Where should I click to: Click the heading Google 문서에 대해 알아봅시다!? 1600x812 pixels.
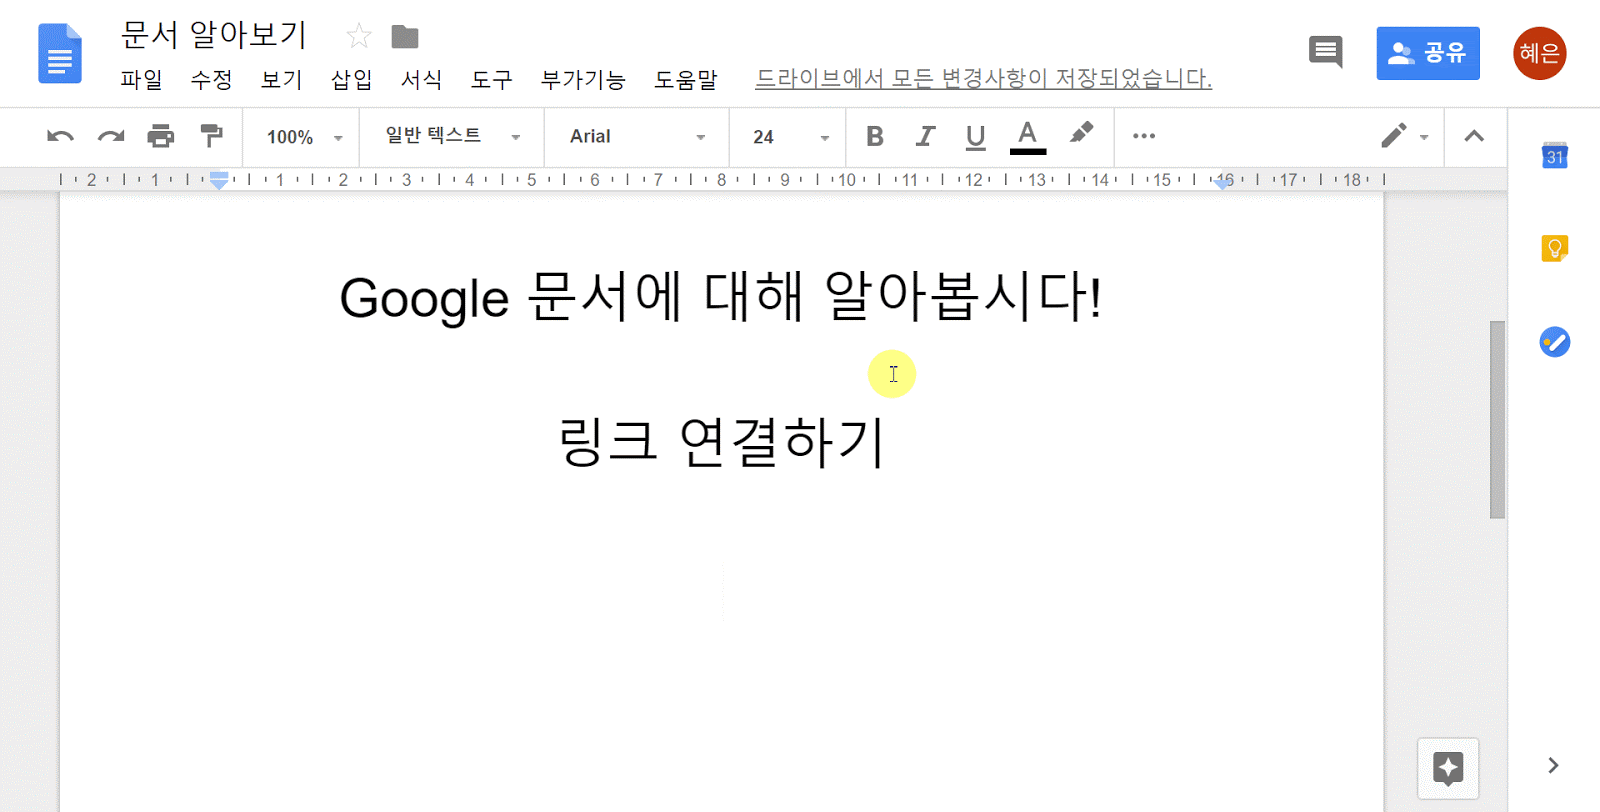(721, 297)
